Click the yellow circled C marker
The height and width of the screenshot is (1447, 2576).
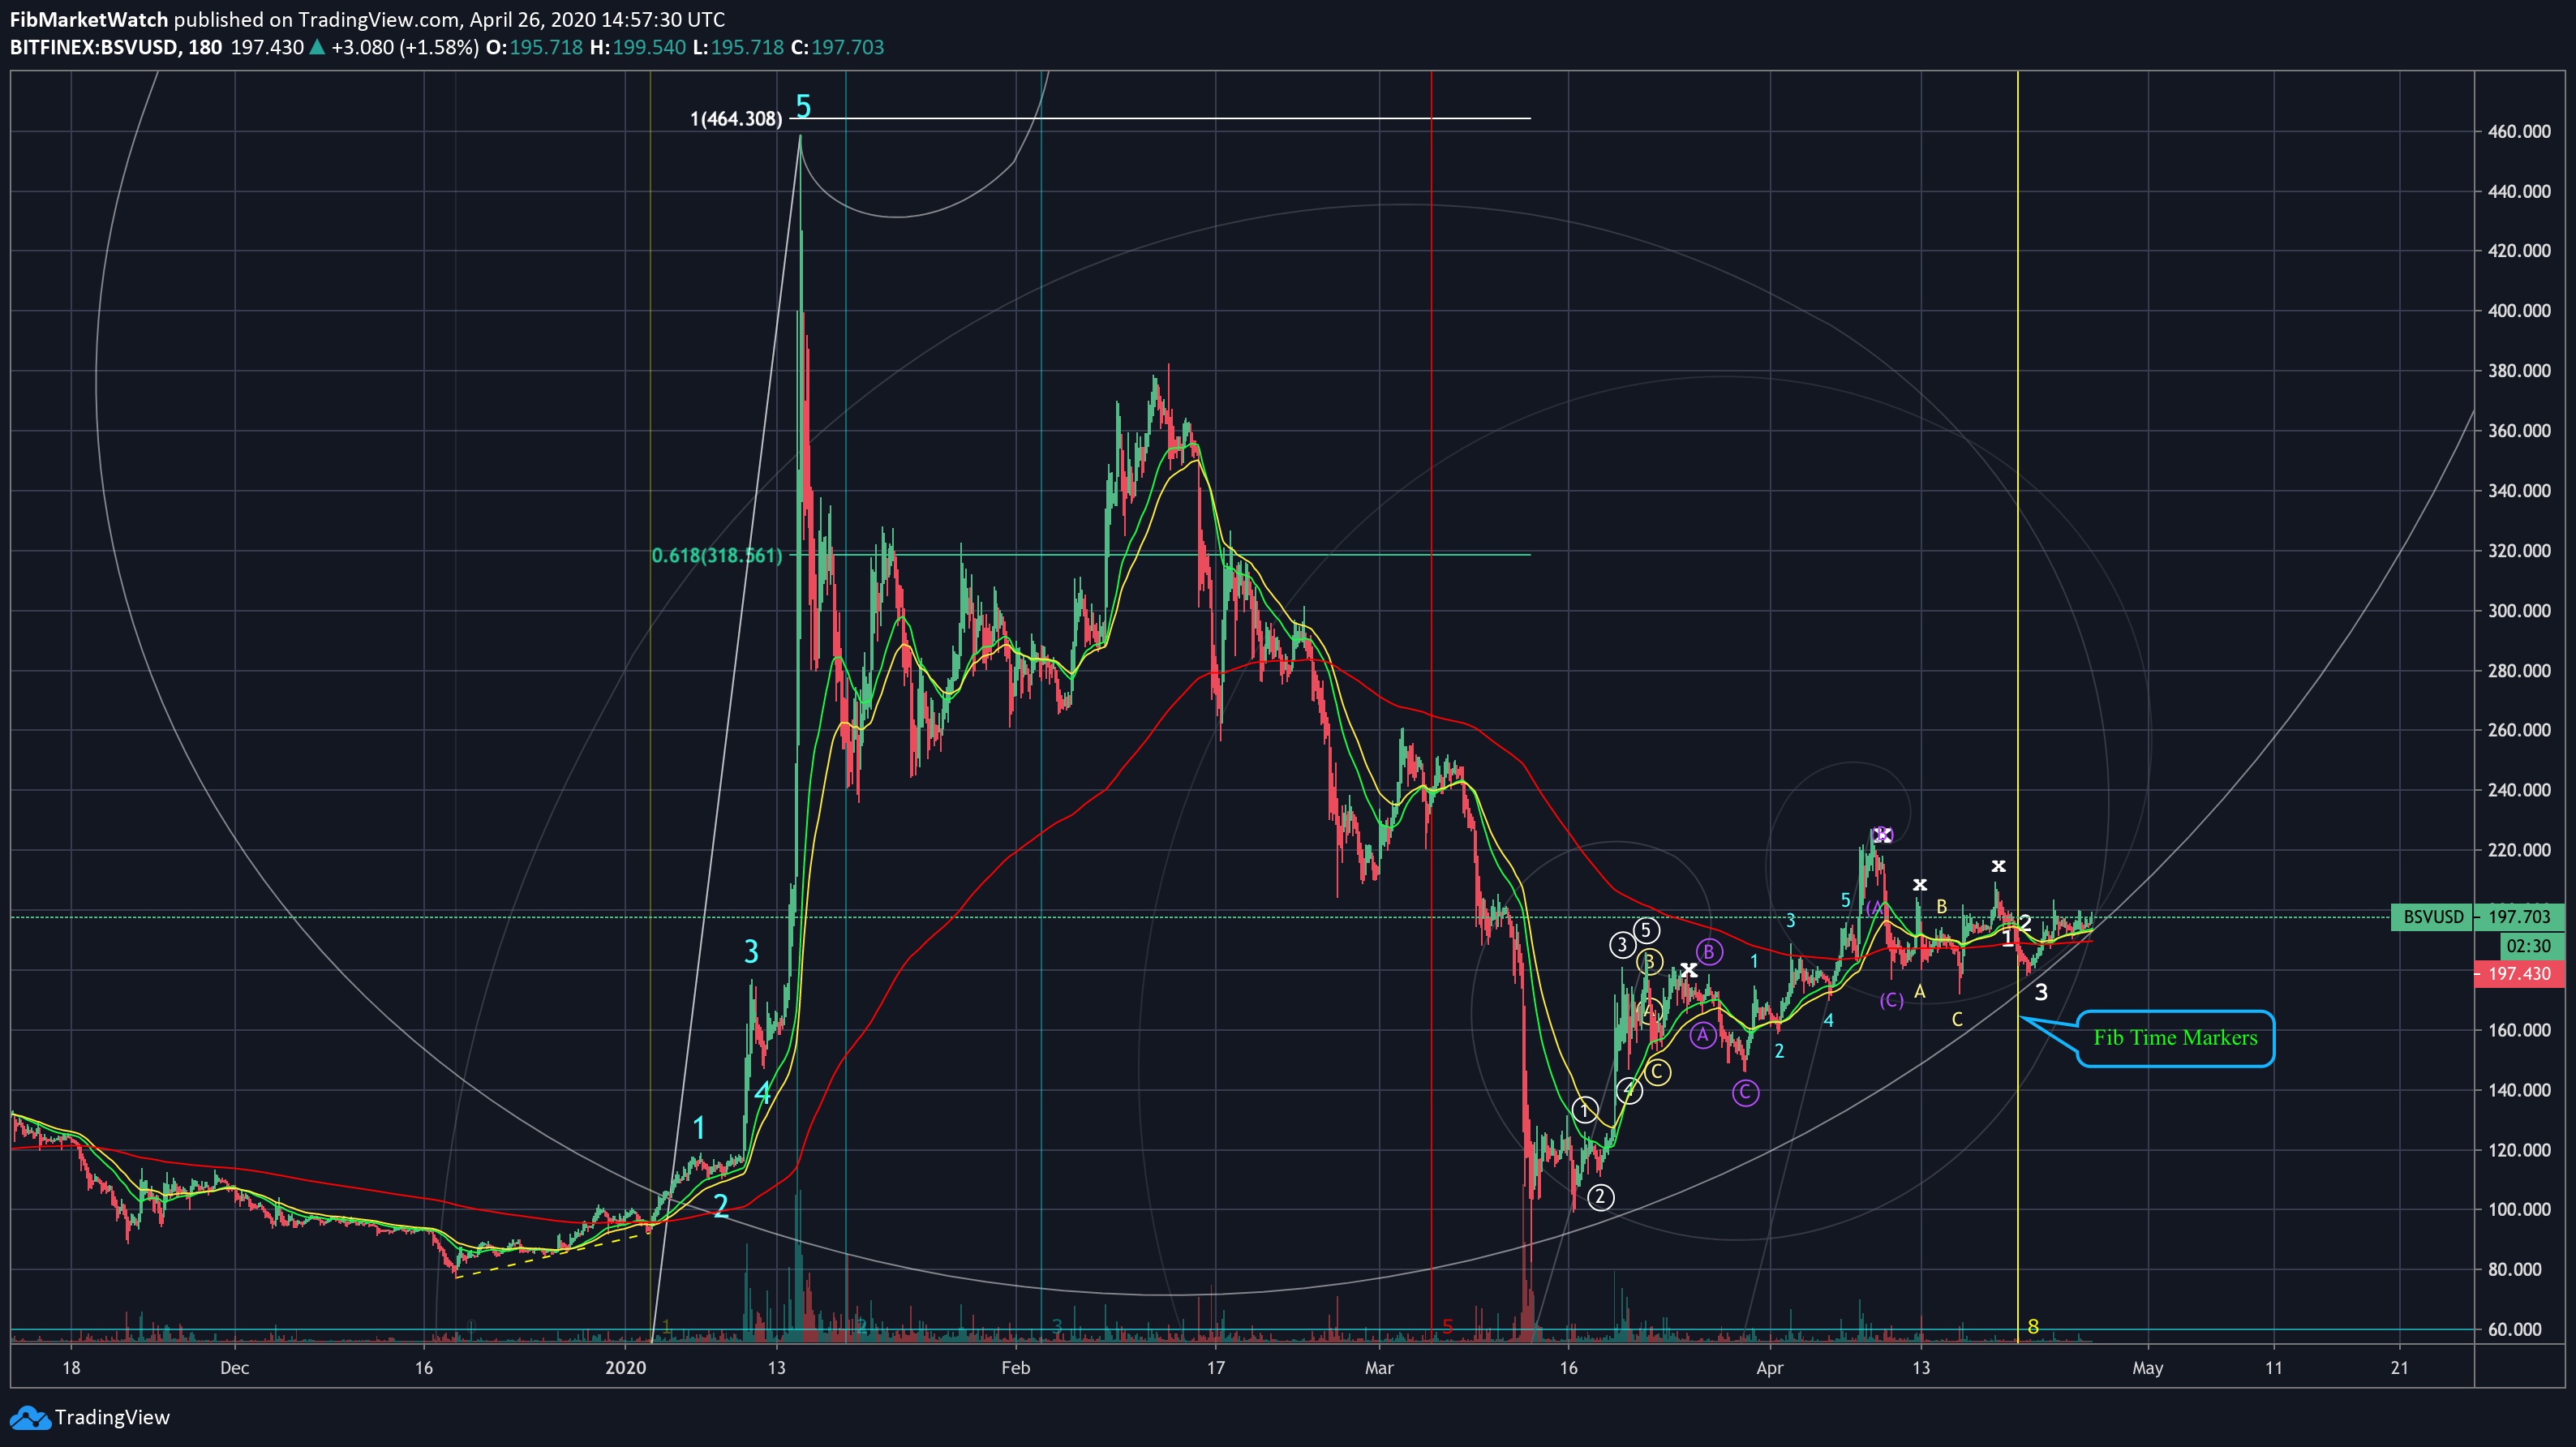point(1657,1072)
